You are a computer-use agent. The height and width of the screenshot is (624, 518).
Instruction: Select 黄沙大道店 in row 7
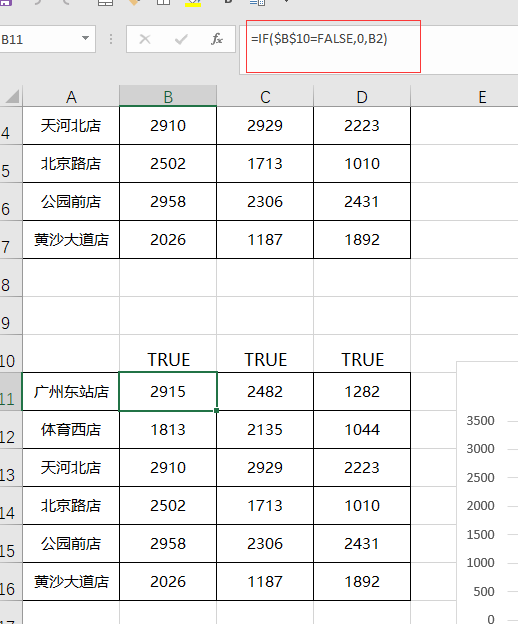click(x=71, y=240)
